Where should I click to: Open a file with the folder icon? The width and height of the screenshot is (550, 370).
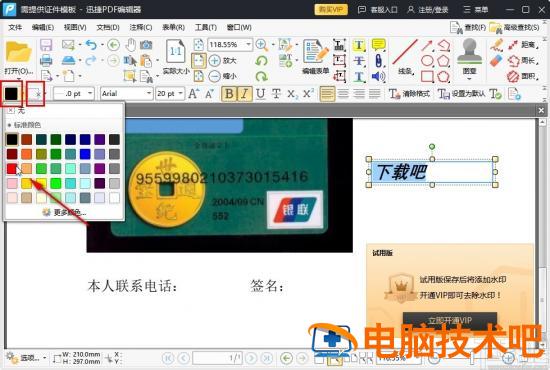[18, 52]
